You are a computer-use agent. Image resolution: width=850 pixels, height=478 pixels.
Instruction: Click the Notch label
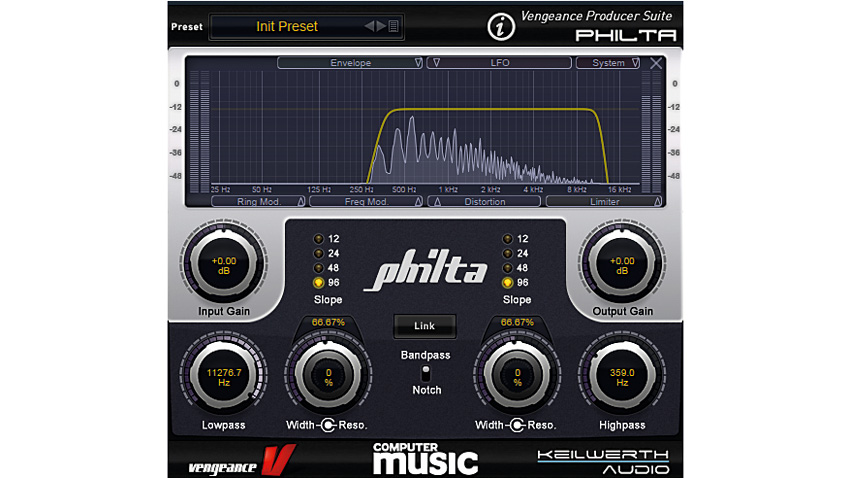(x=427, y=390)
